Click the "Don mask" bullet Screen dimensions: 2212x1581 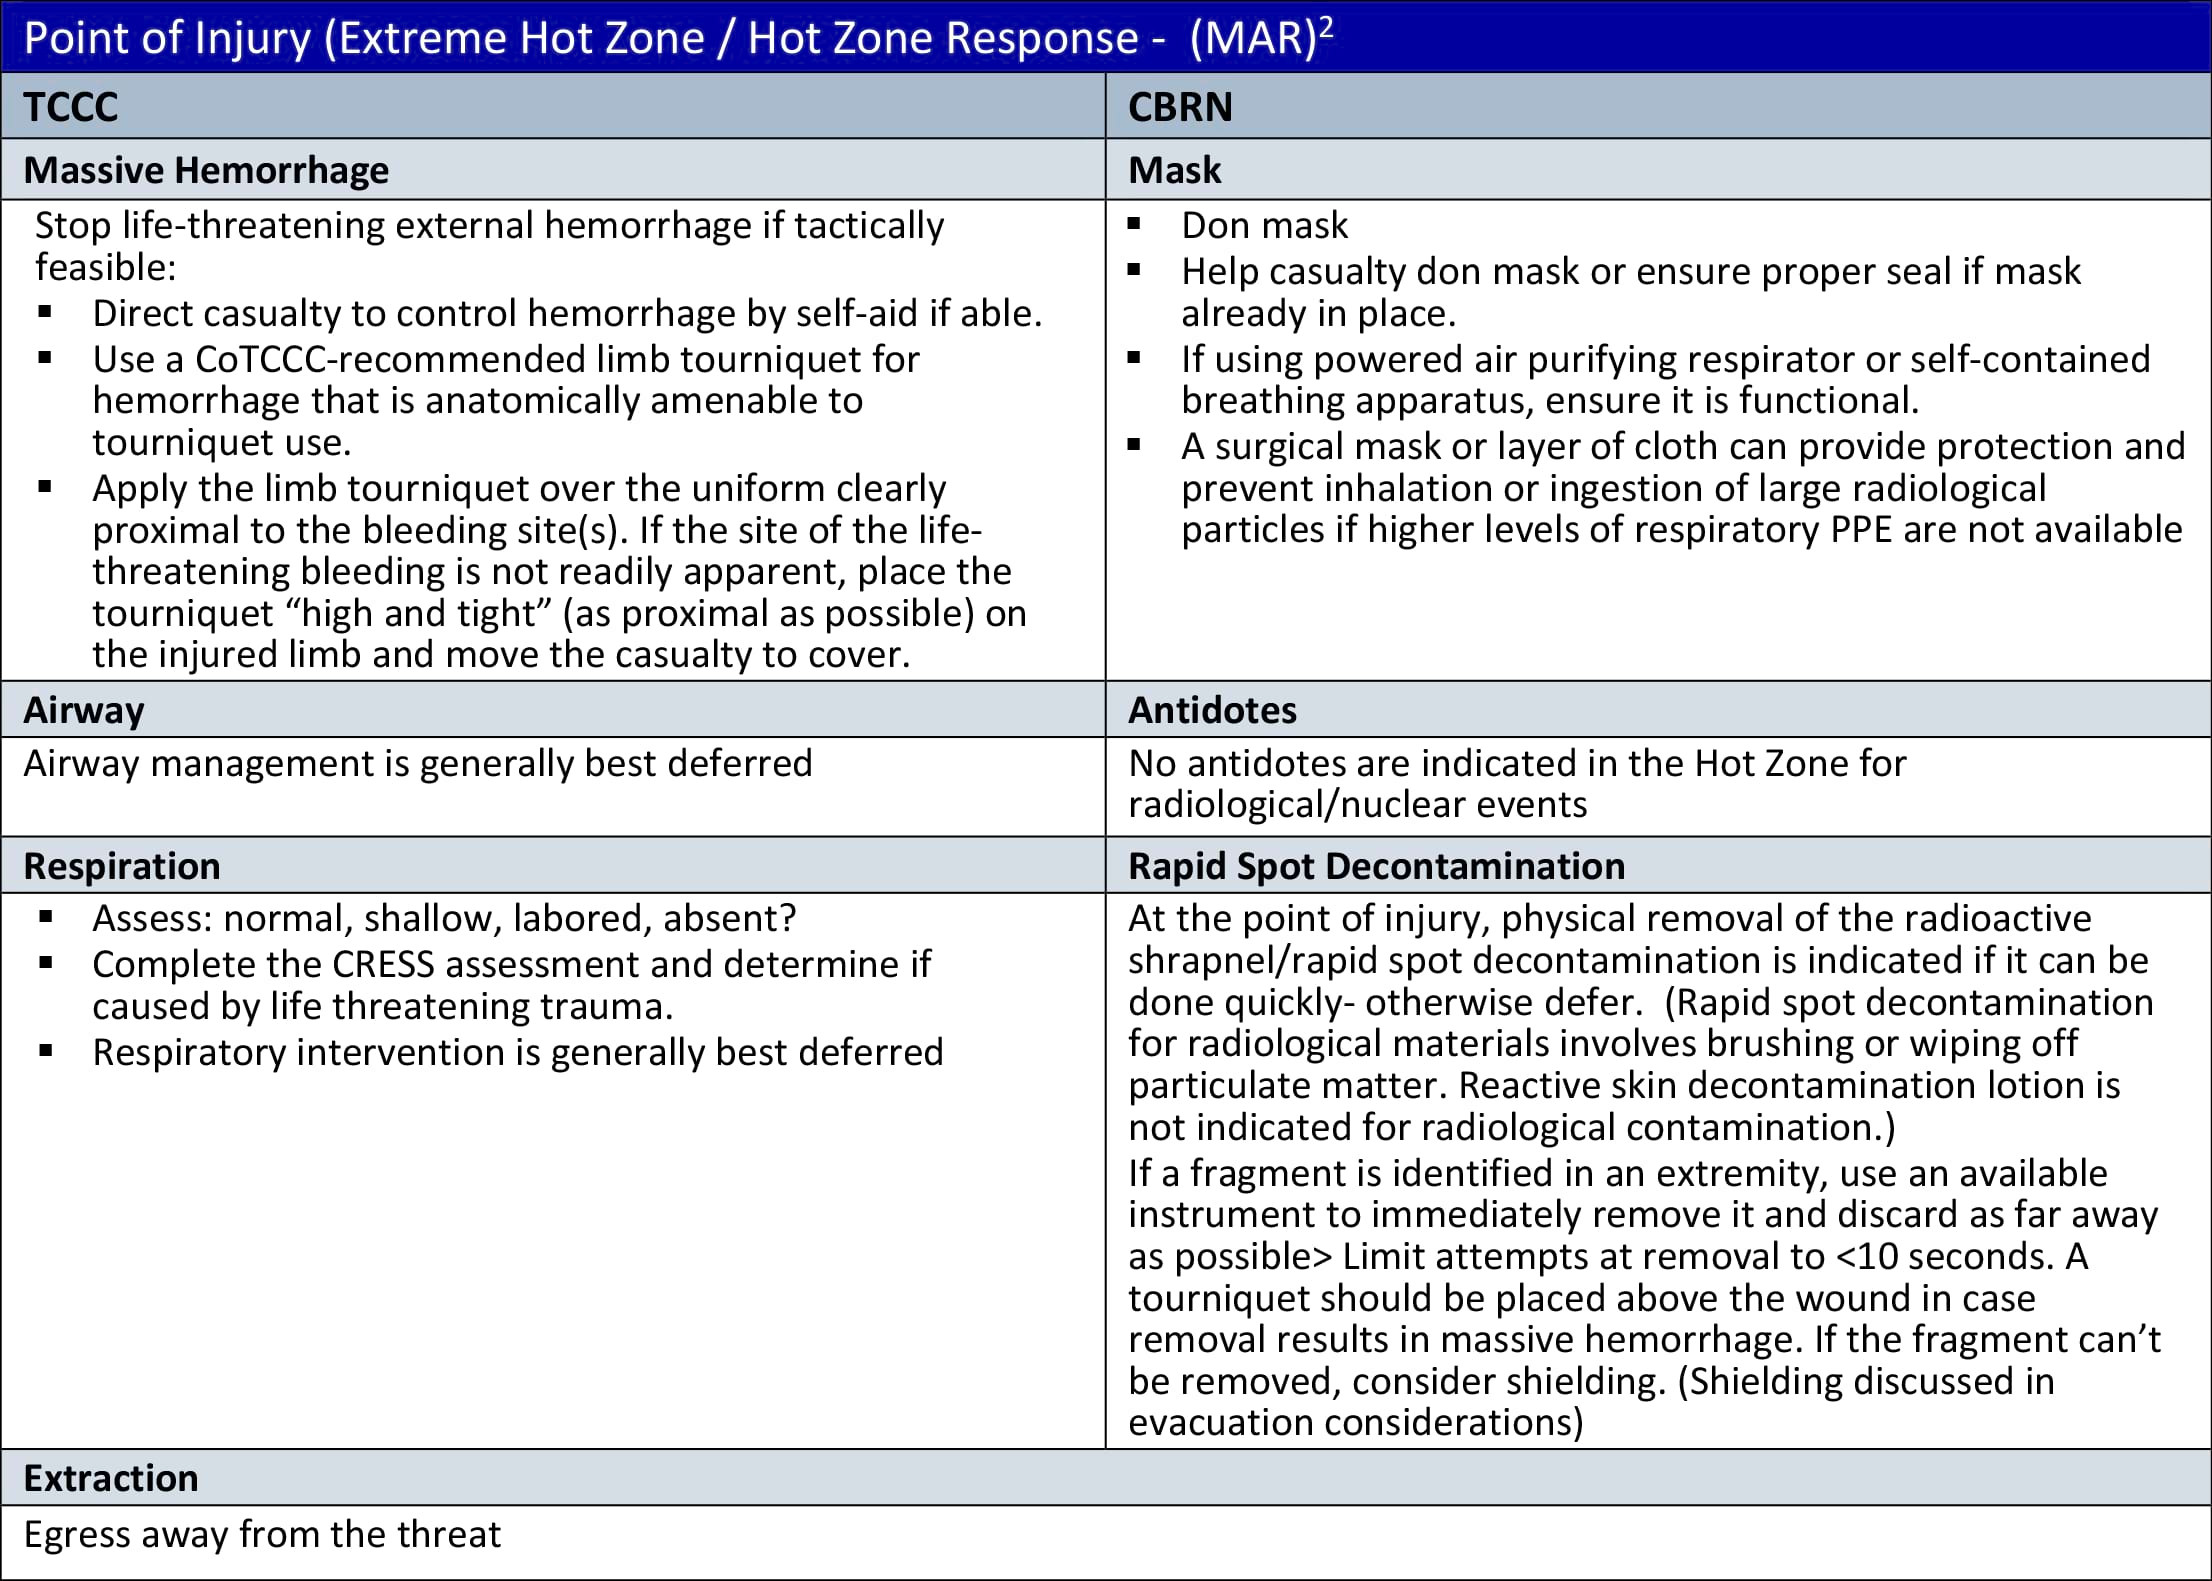click(x=1264, y=225)
